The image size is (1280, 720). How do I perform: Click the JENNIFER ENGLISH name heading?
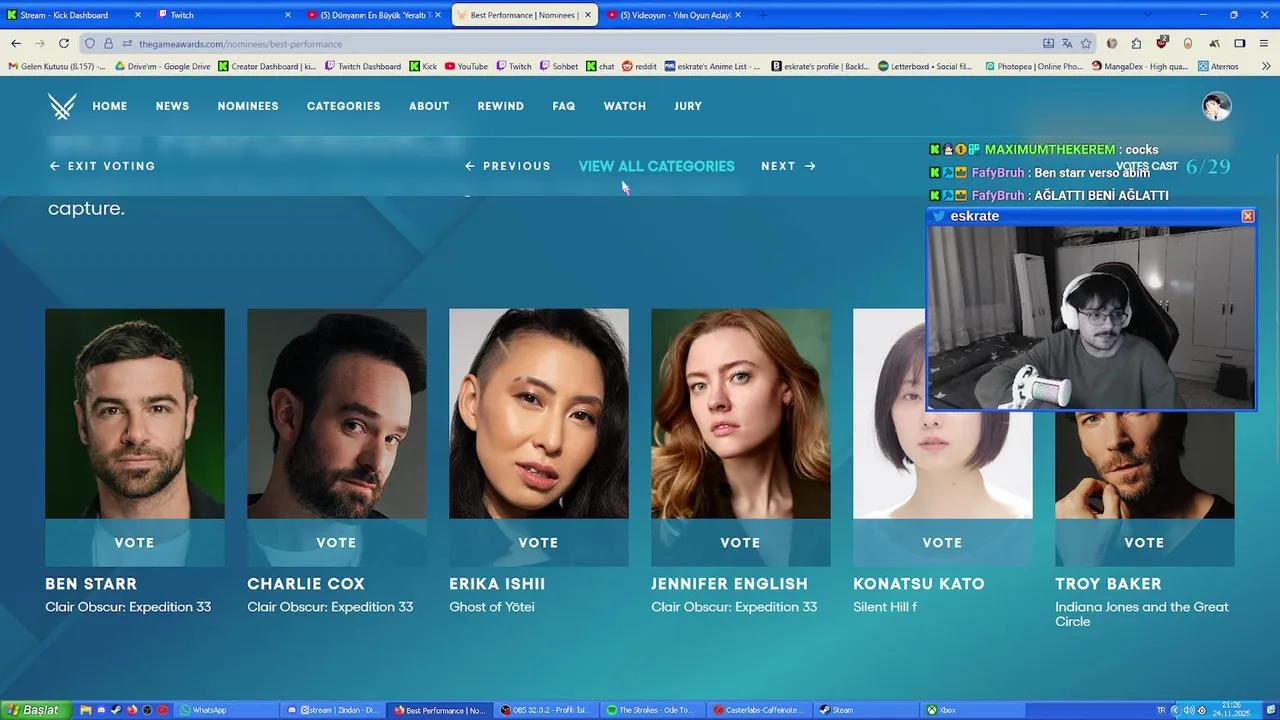pyautogui.click(x=729, y=584)
